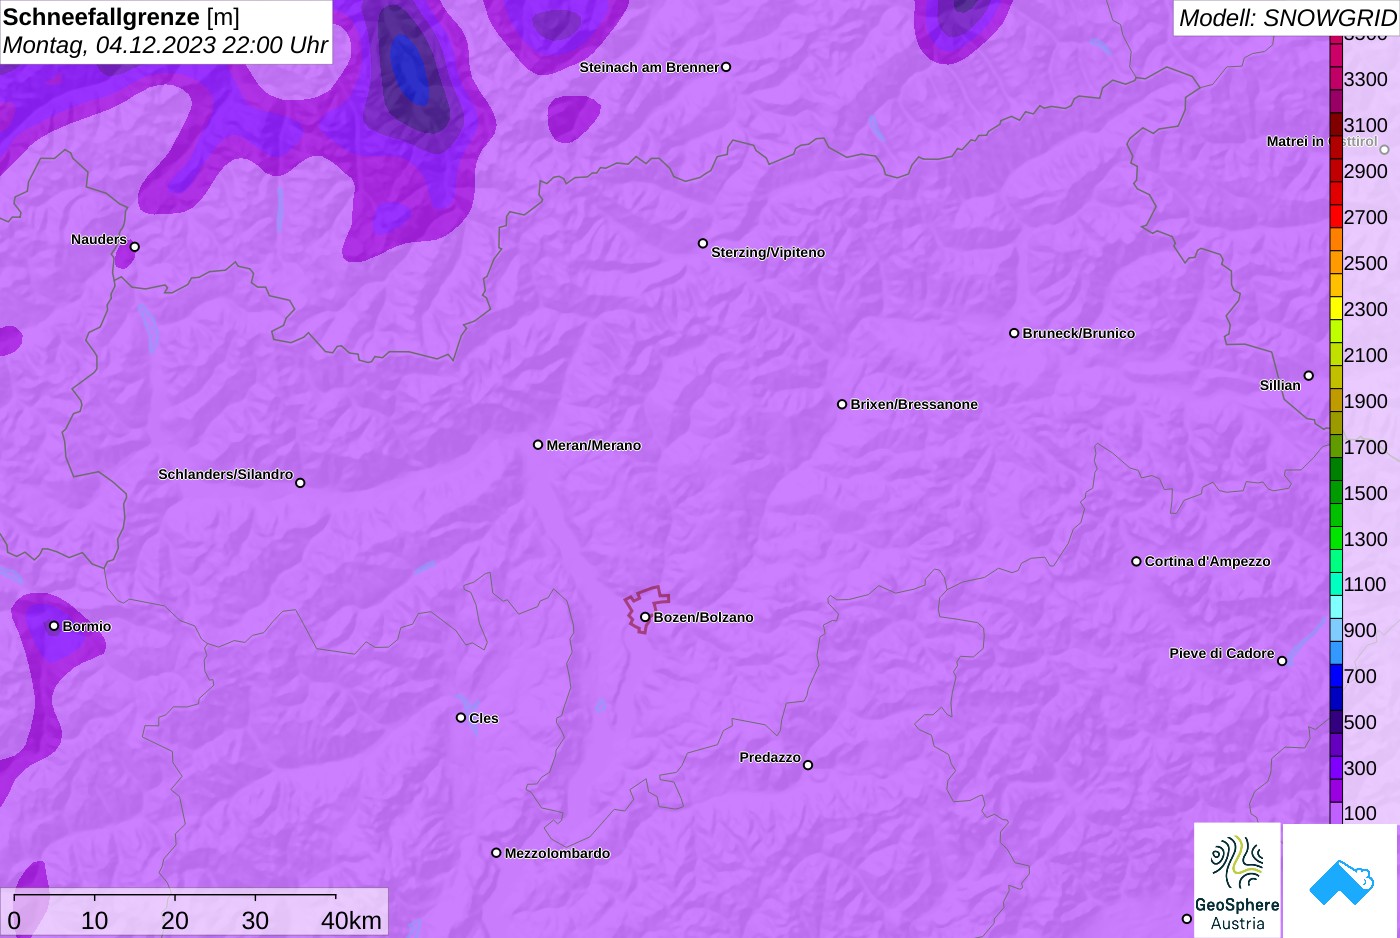Image resolution: width=1400 pixels, height=938 pixels.
Task: Click the cyan 1100 legend swatch
Action: pyautogui.click(x=1336, y=584)
